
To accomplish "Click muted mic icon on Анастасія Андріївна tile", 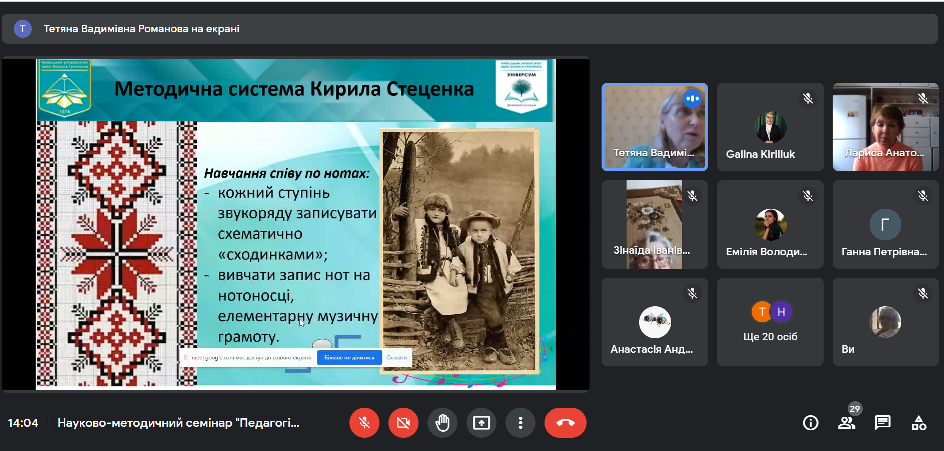I will pos(692,293).
